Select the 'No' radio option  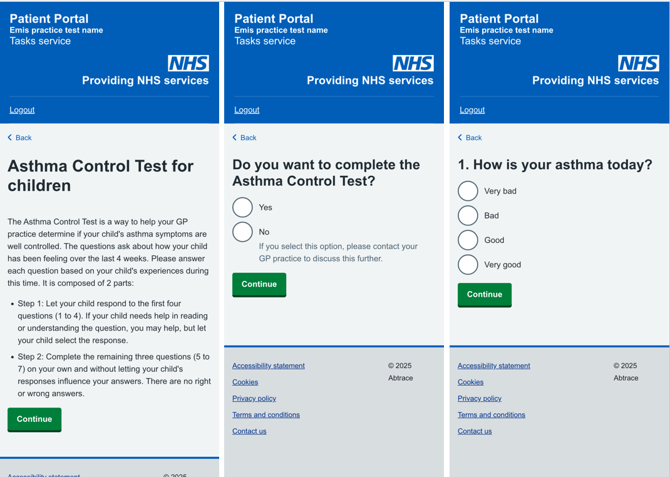243,232
